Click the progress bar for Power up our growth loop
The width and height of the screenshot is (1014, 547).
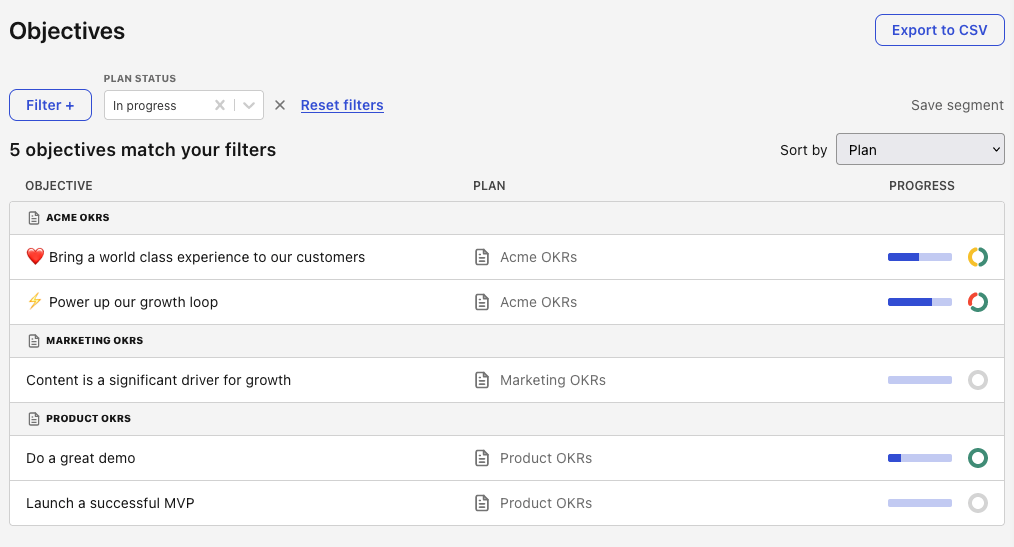point(920,302)
